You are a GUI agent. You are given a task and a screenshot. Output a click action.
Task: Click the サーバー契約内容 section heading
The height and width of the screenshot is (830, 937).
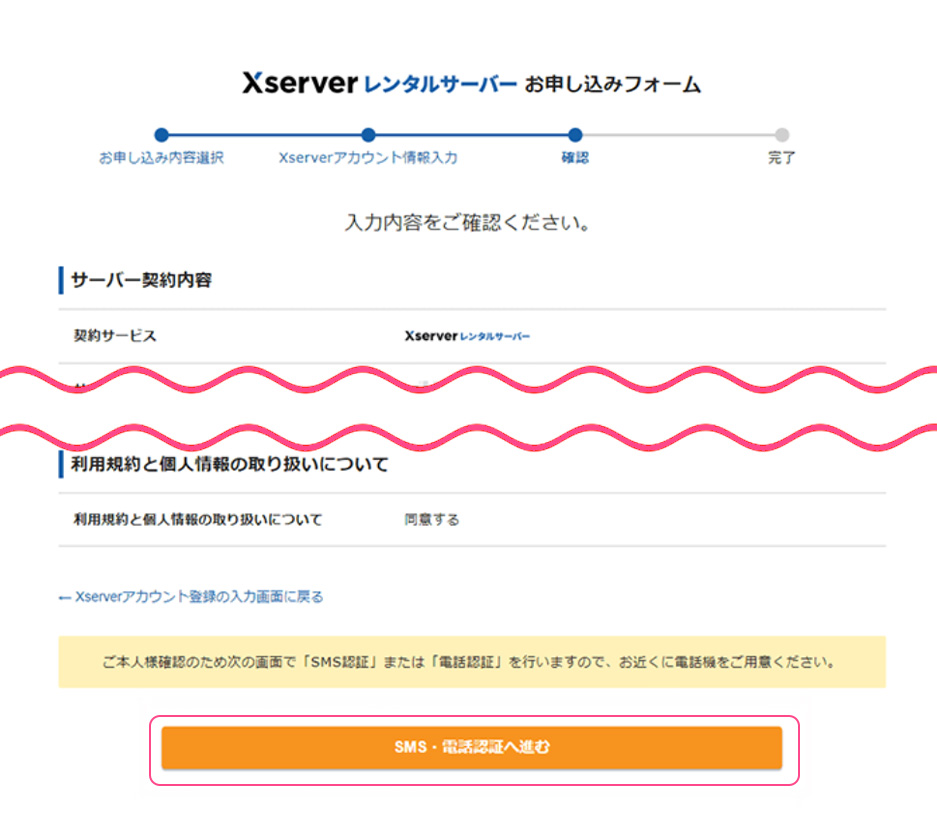[142, 280]
